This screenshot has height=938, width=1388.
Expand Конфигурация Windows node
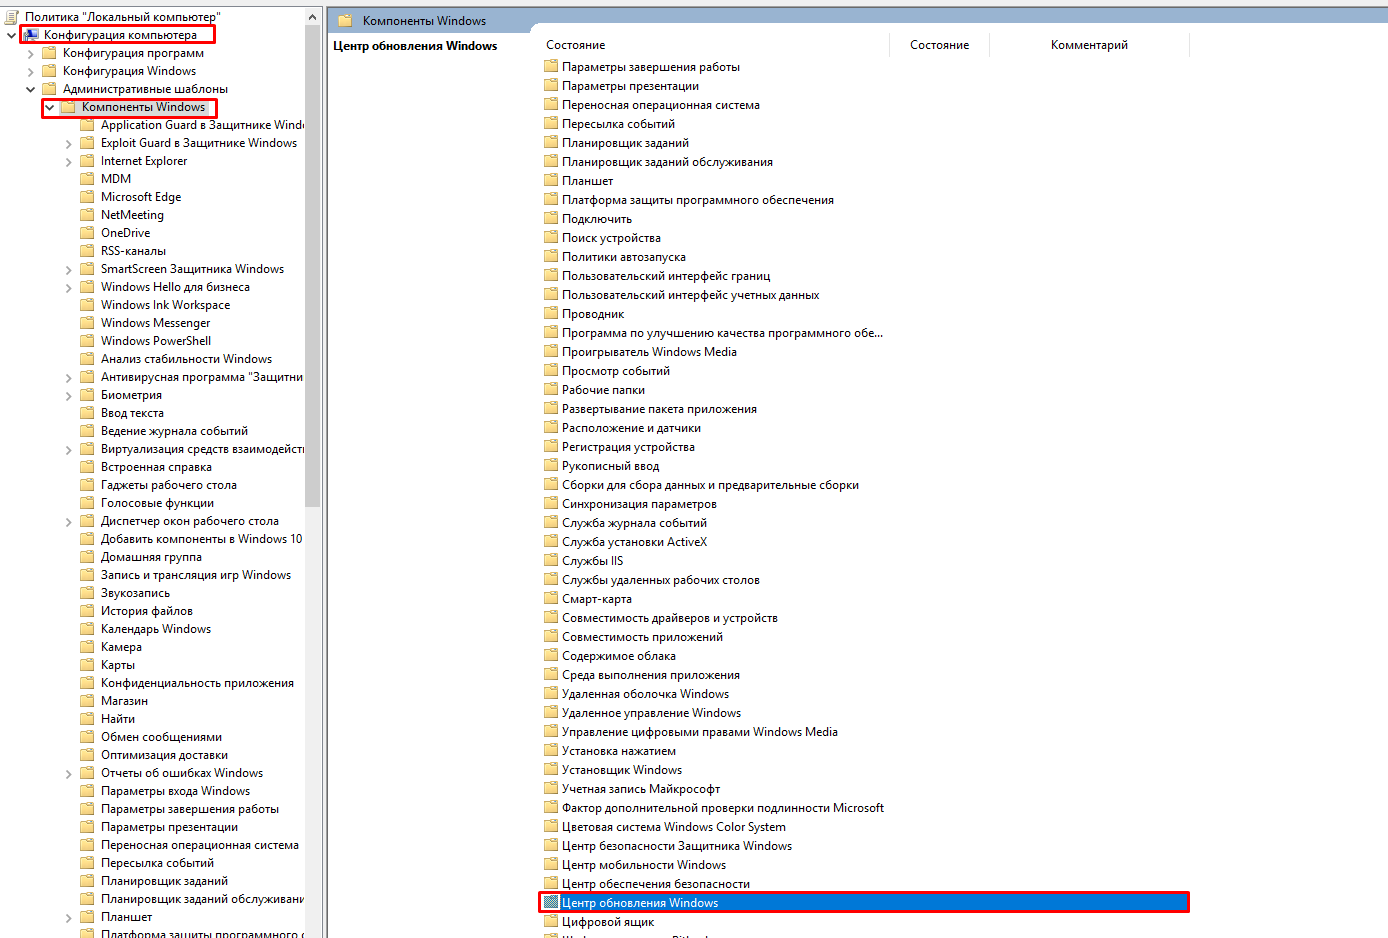tap(30, 72)
